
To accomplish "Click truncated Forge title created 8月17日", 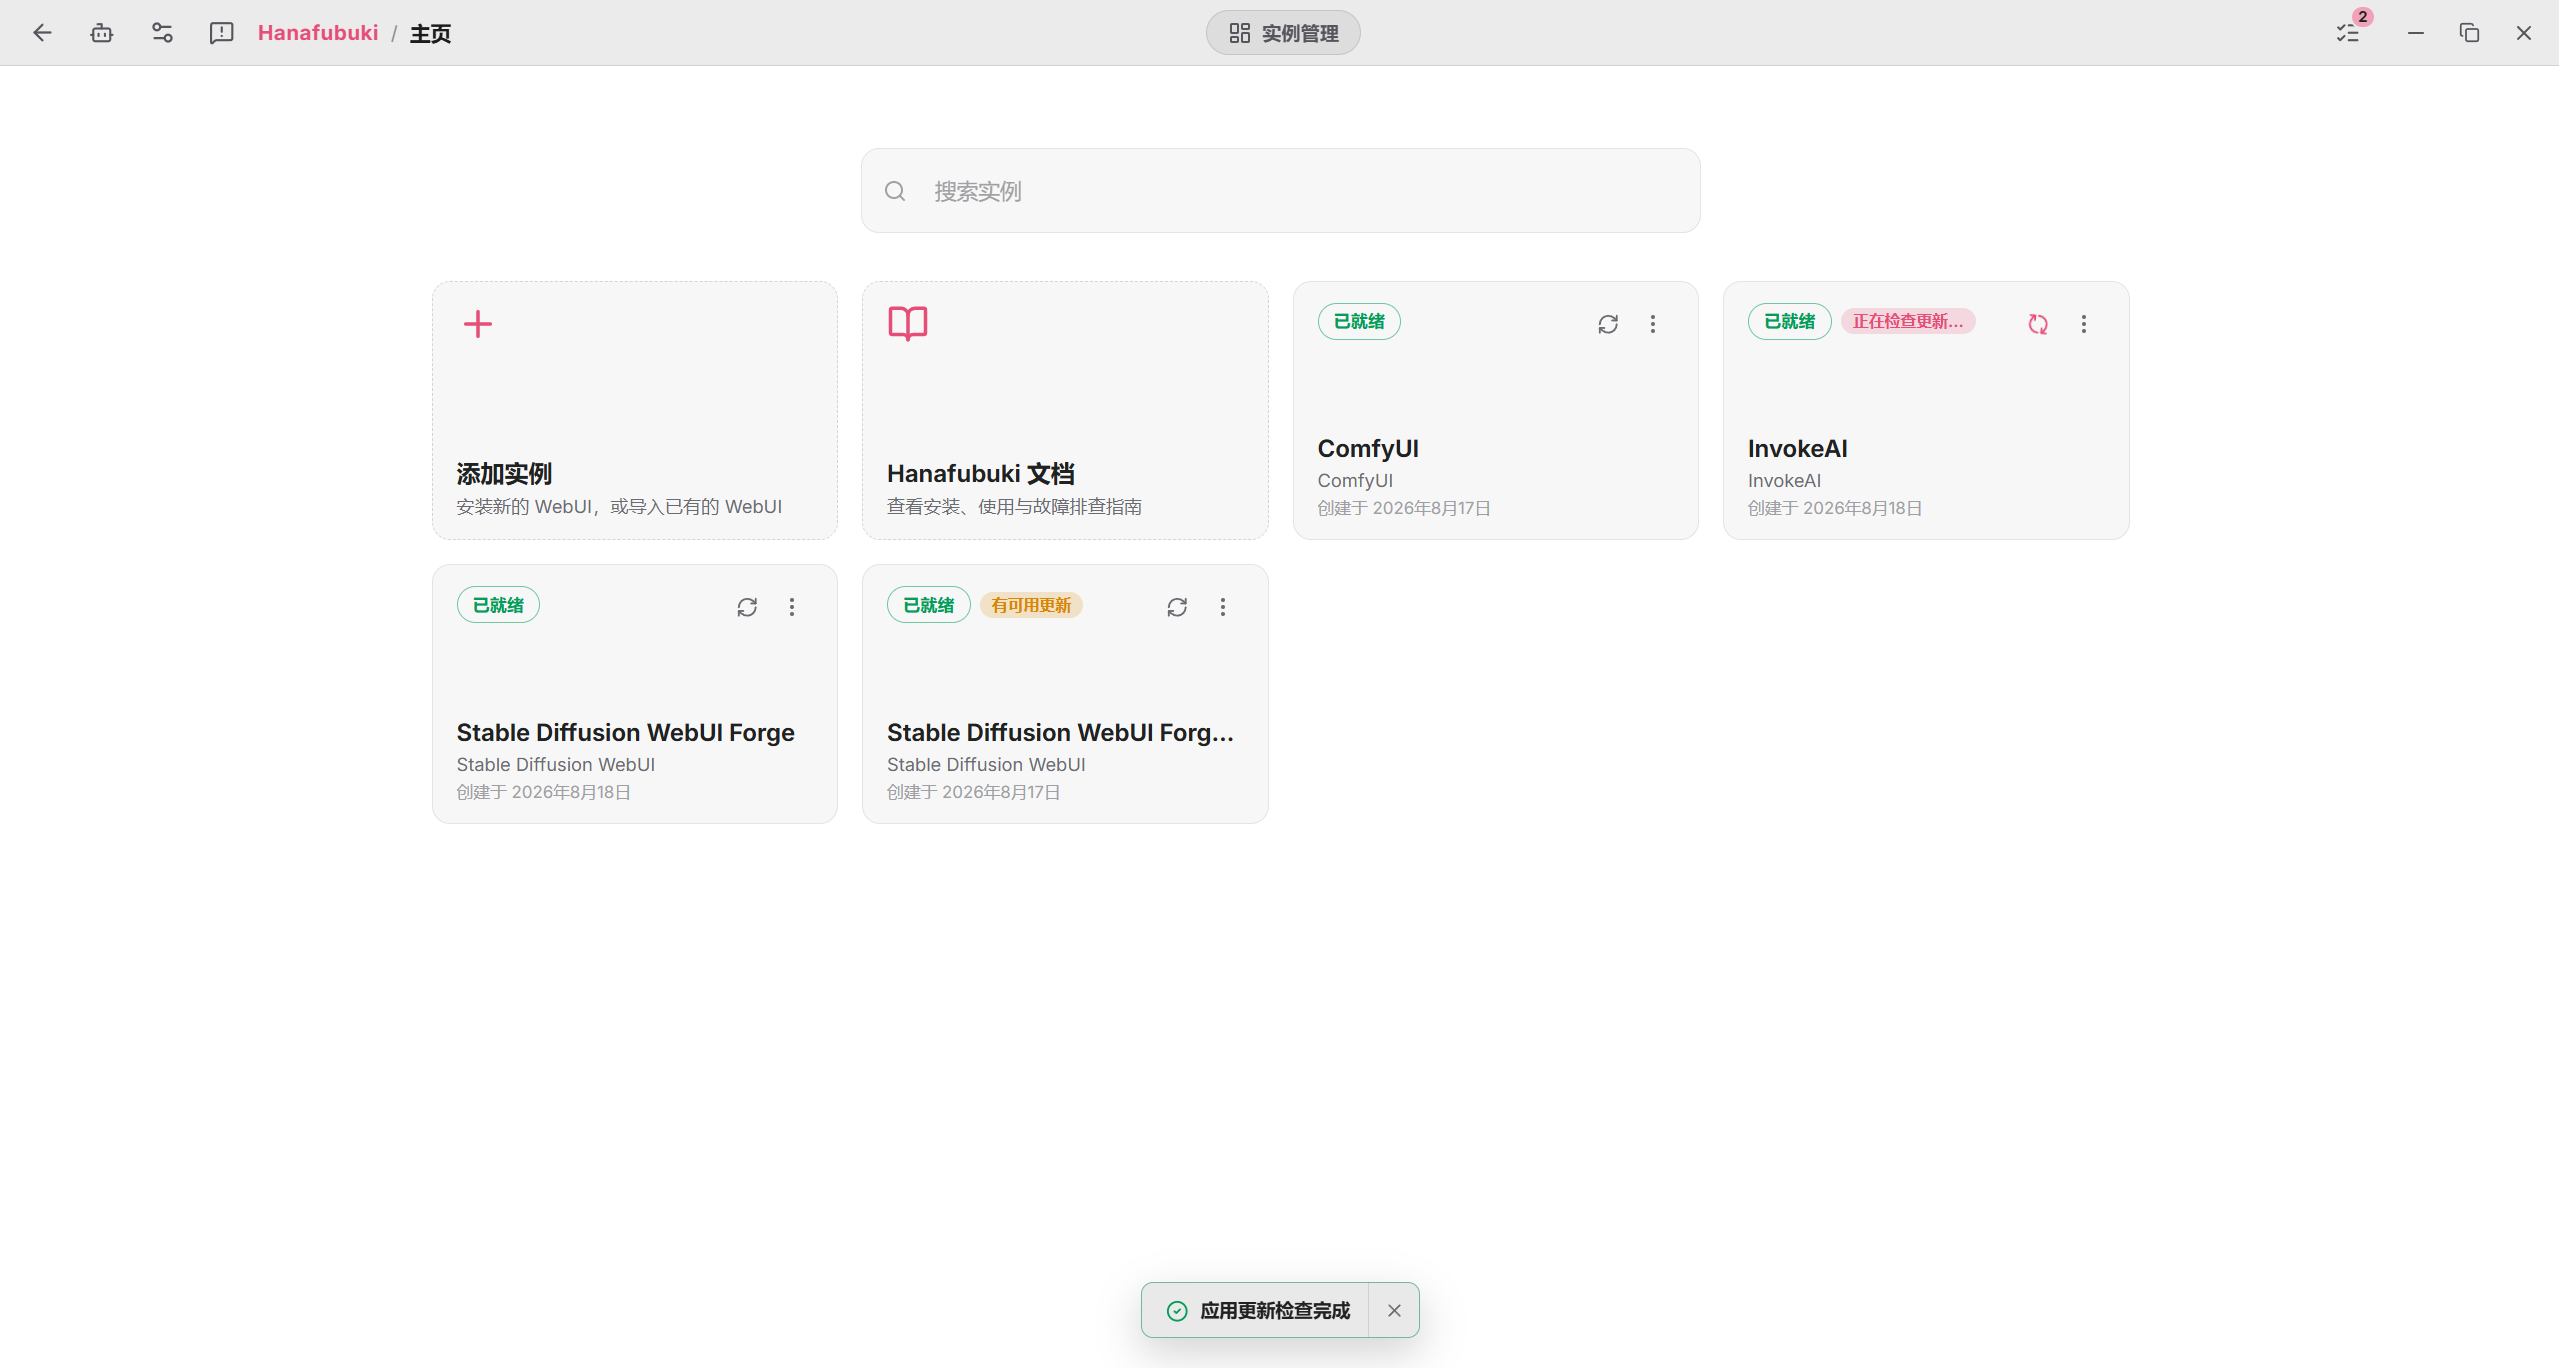I will coord(1060,733).
